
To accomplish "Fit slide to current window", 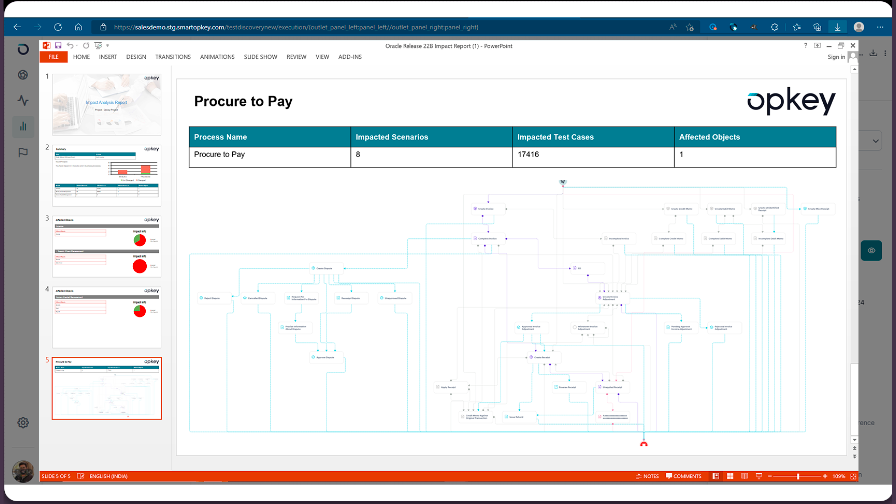I will [853, 476].
